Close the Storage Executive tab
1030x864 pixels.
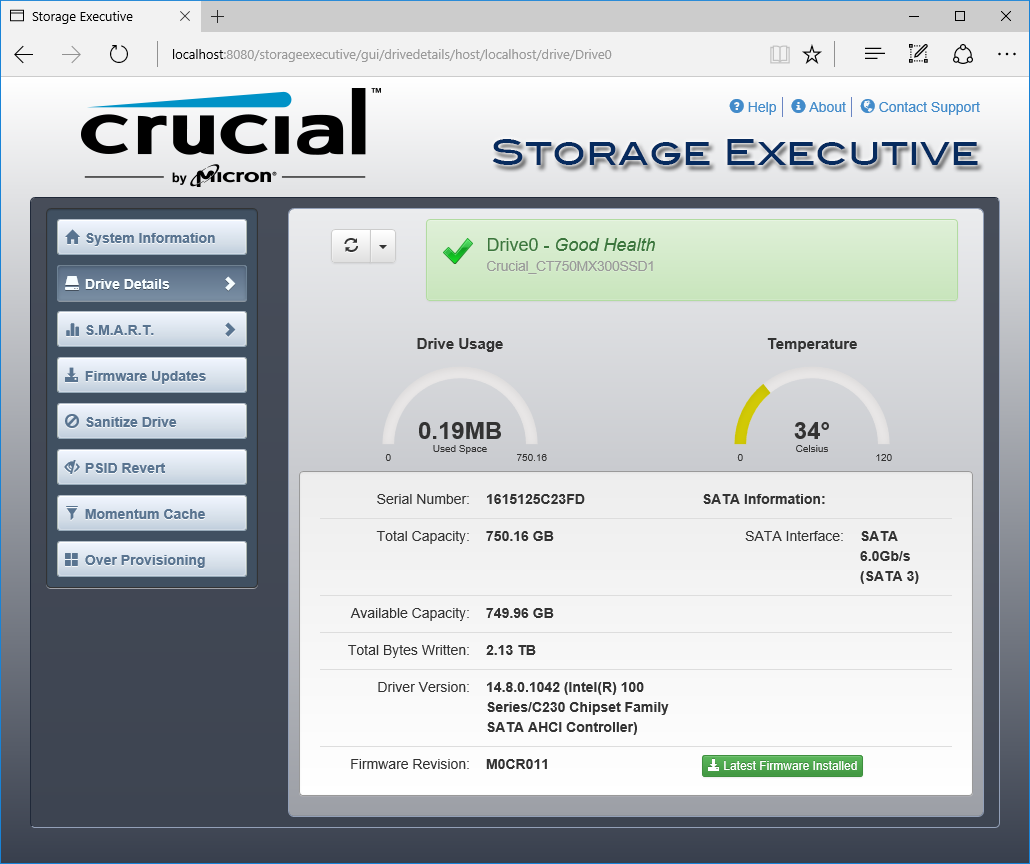[x=185, y=16]
